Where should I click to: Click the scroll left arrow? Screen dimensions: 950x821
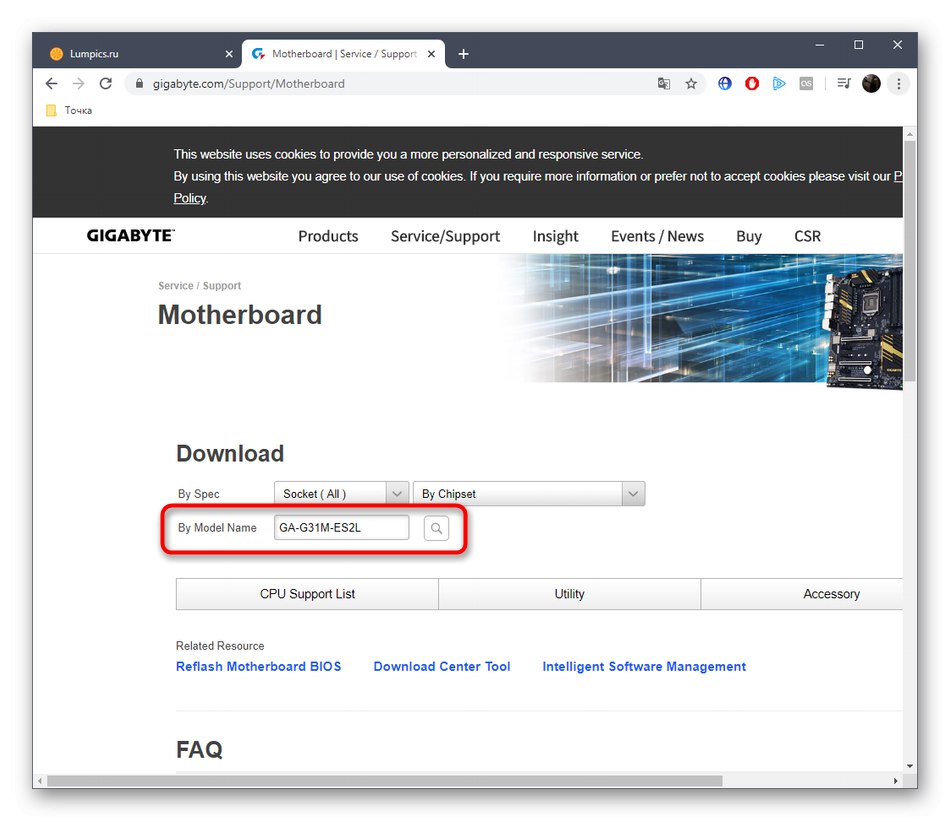point(40,781)
